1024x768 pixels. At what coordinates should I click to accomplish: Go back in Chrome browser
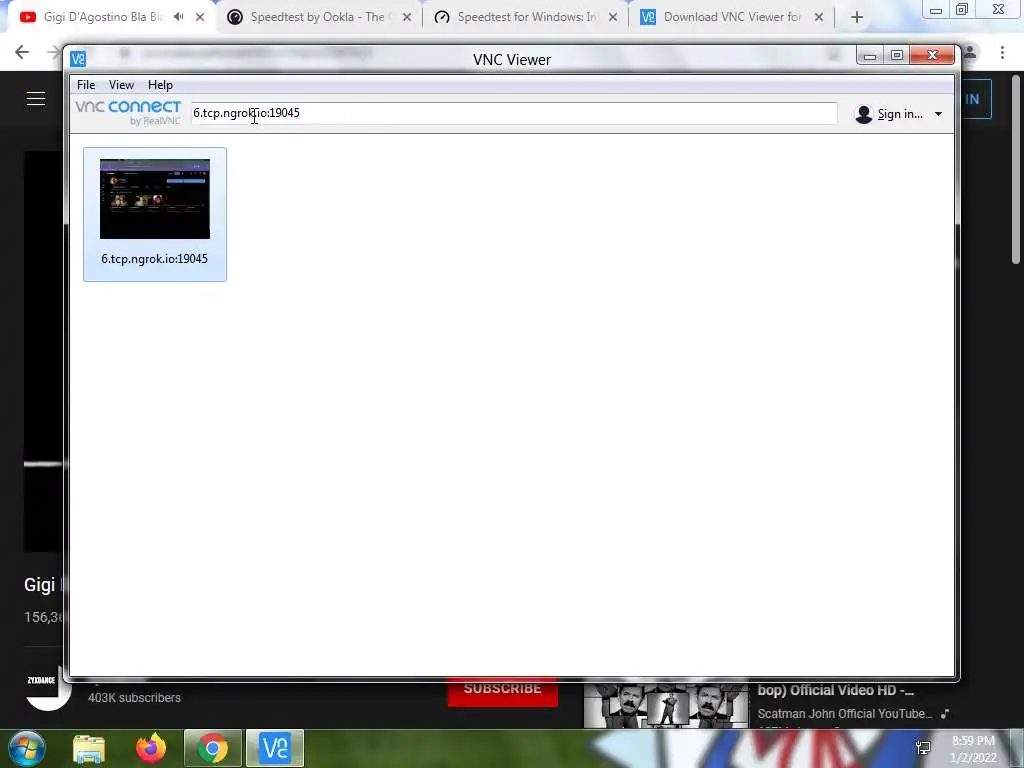(22, 52)
